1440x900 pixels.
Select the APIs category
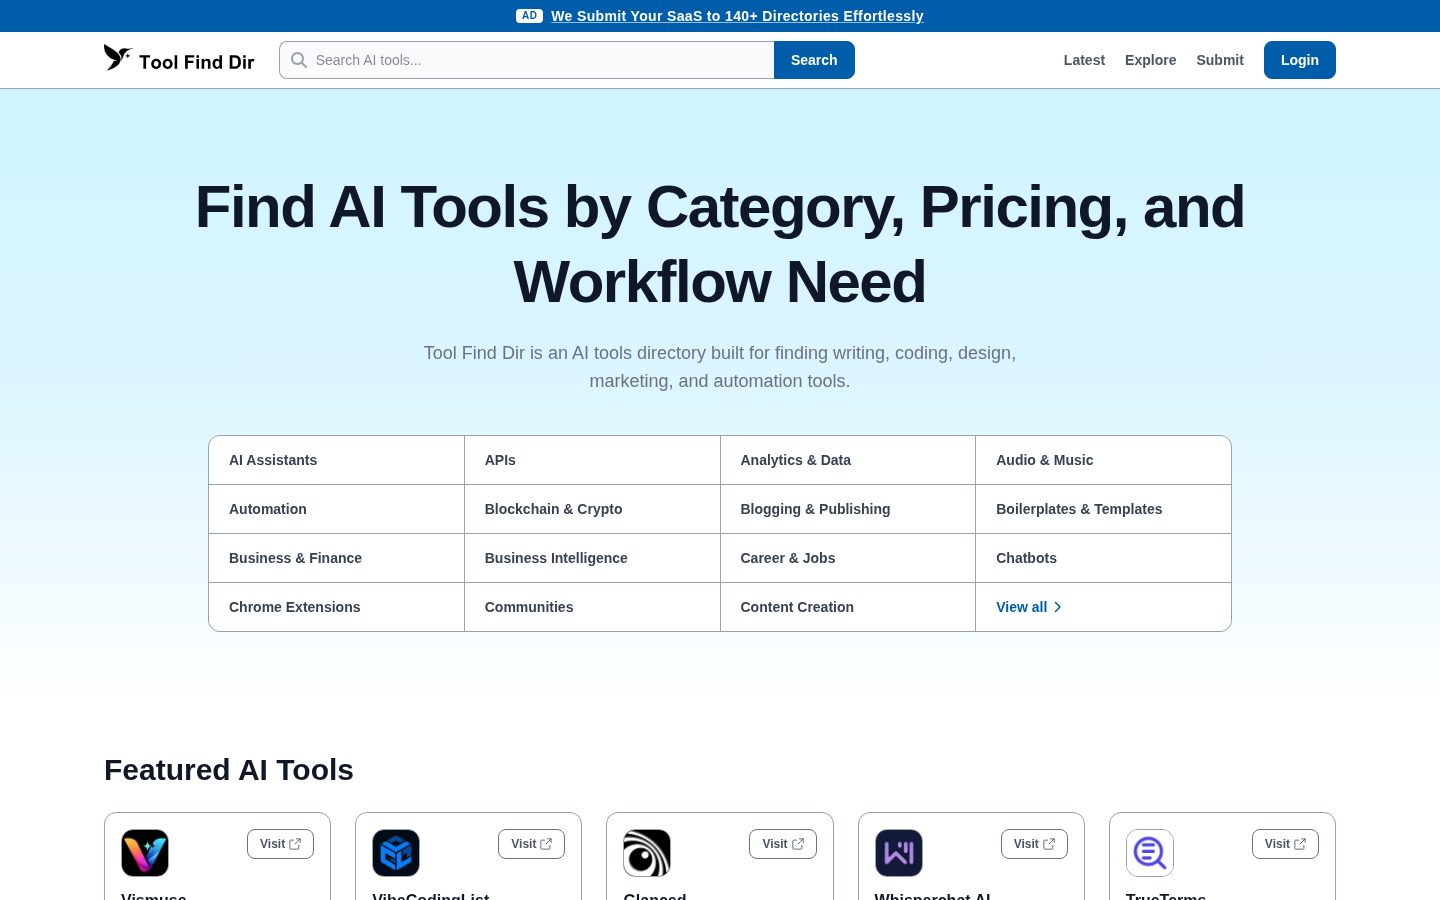tap(592, 460)
